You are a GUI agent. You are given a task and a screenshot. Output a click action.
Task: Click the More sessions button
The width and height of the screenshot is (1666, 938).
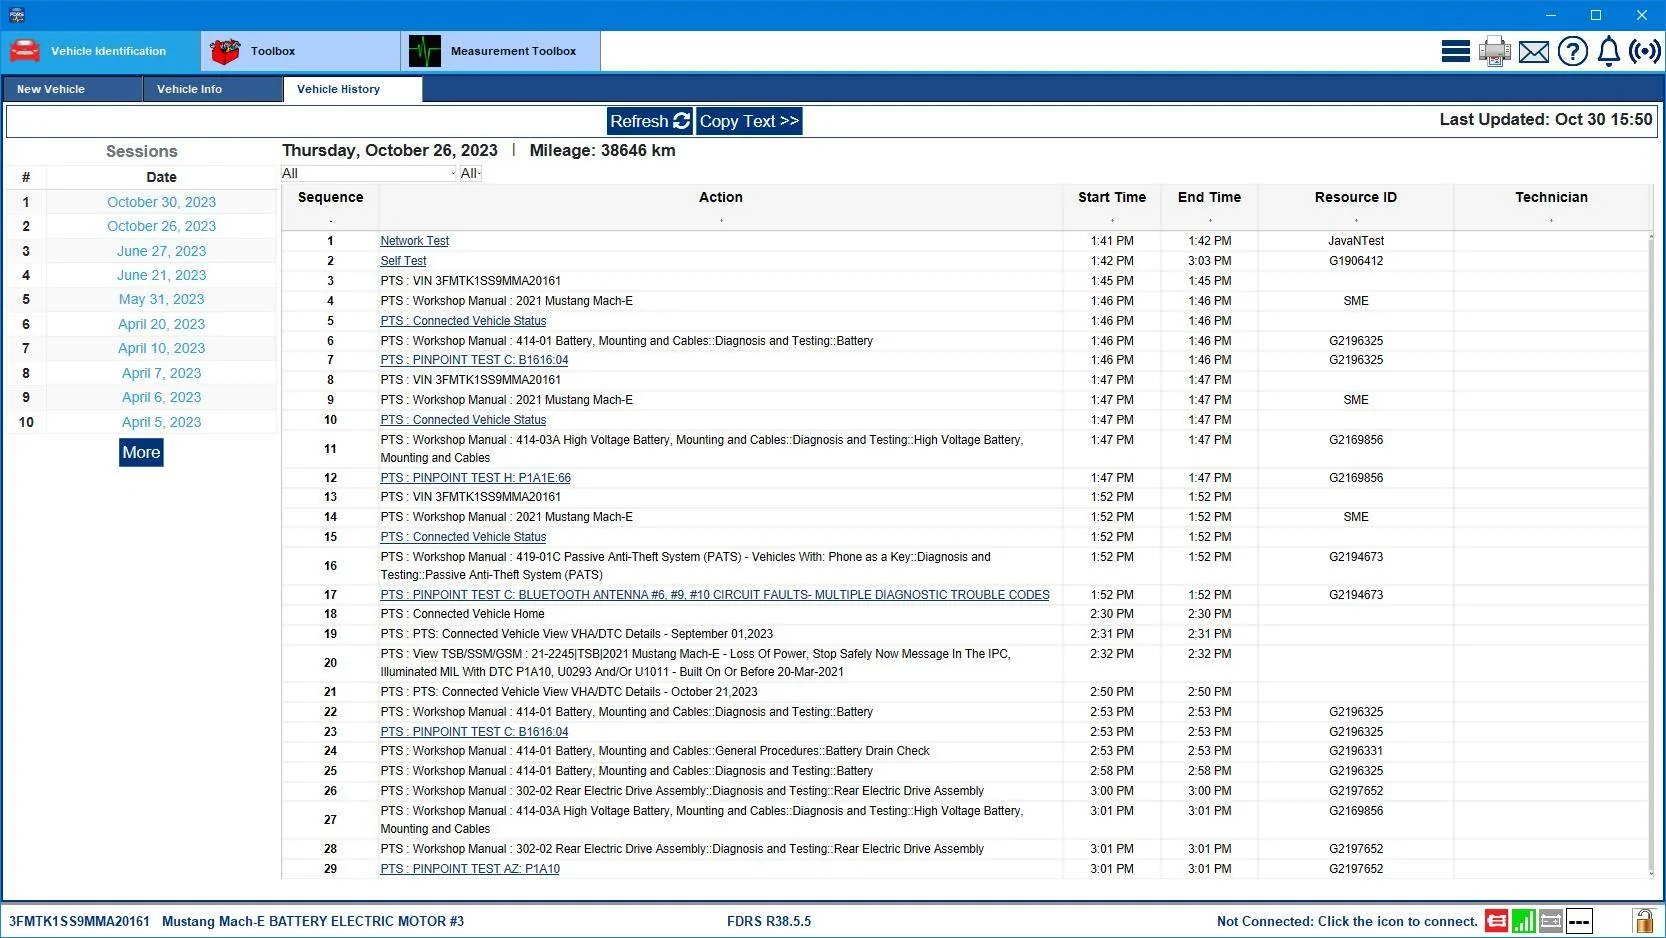[141, 452]
